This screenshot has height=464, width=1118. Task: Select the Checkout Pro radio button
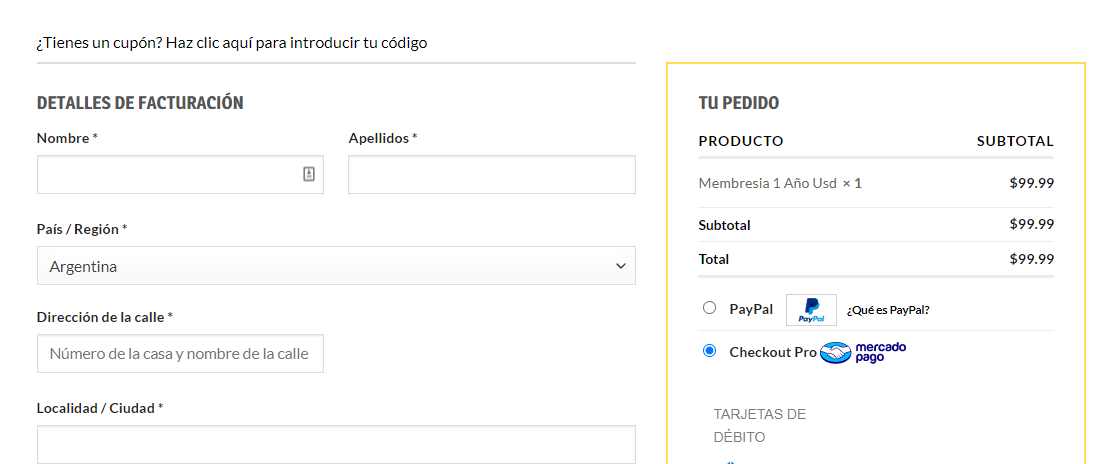[x=709, y=351]
